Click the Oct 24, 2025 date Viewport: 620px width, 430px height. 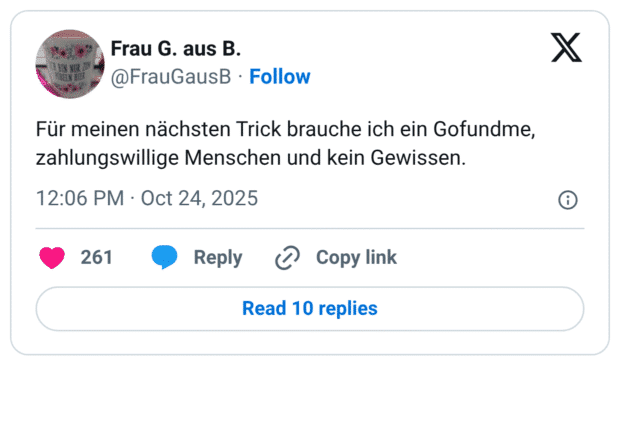point(199,198)
